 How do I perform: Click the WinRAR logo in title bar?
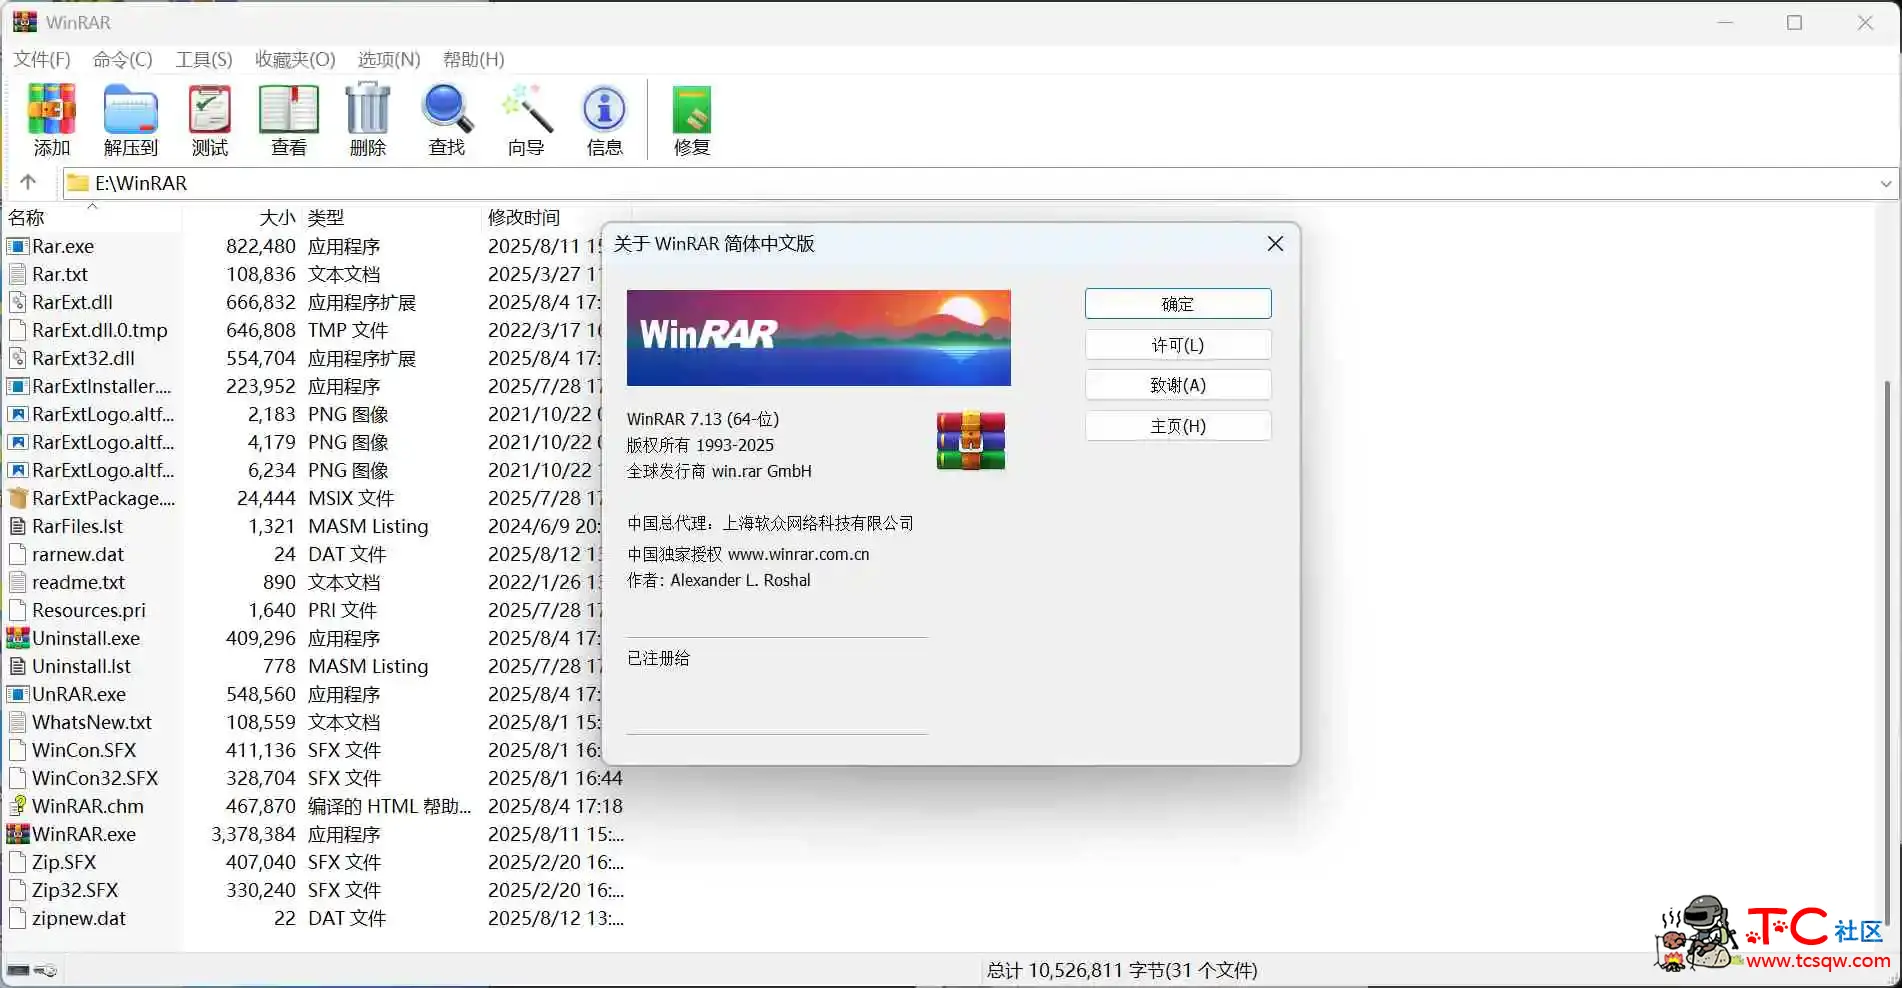pos(25,22)
